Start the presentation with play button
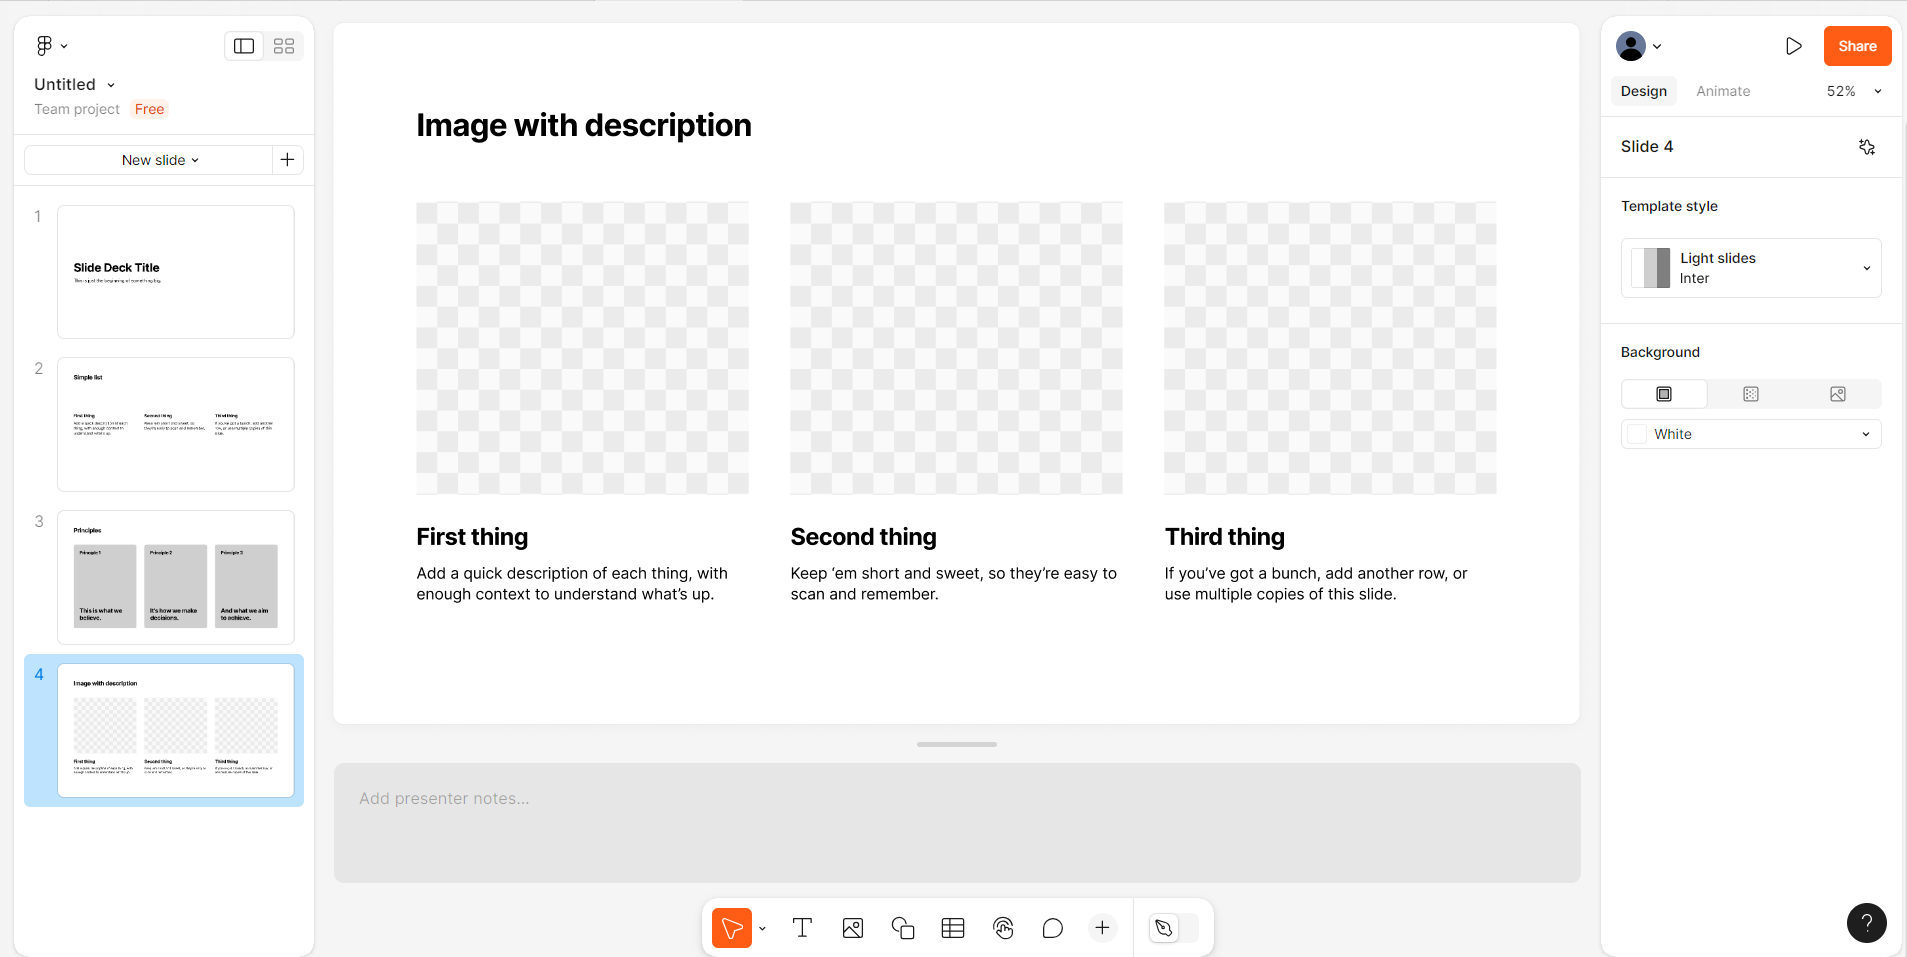 click(x=1794, y=46)
